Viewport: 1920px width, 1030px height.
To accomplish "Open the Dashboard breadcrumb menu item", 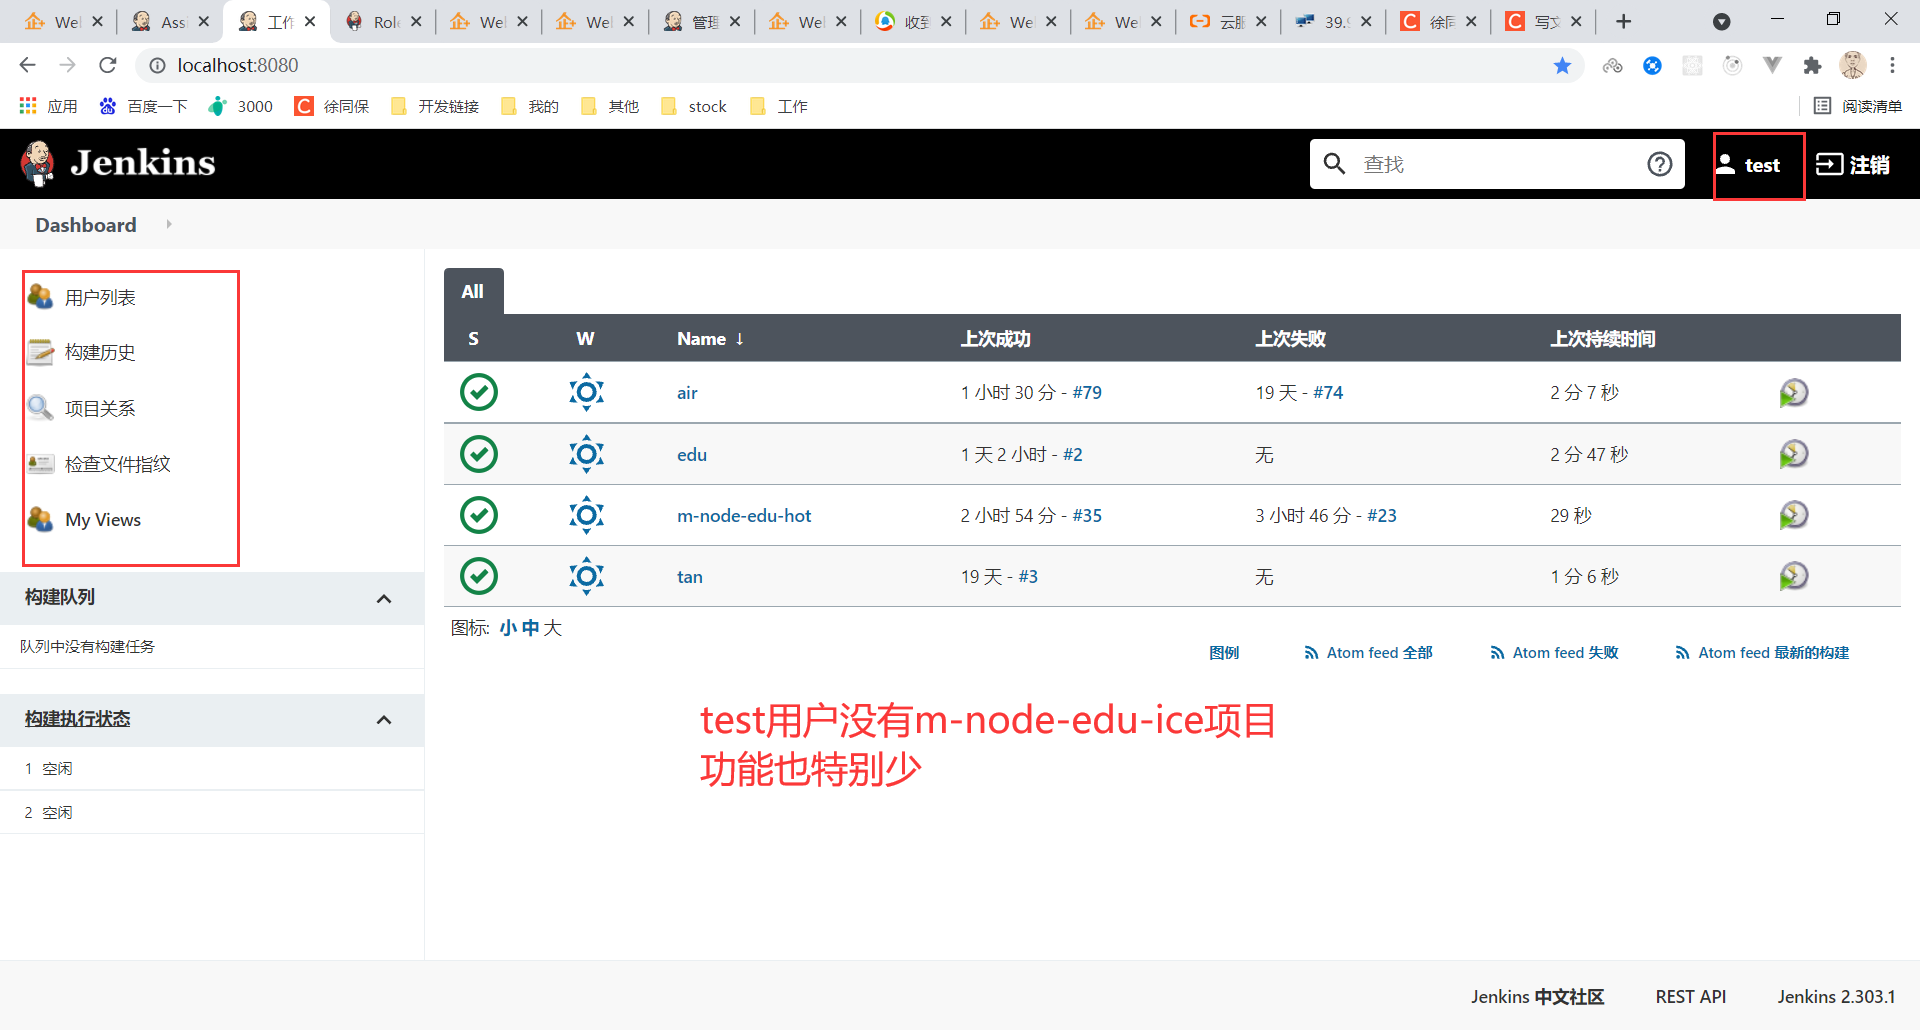I will click(x=85, y=224).
